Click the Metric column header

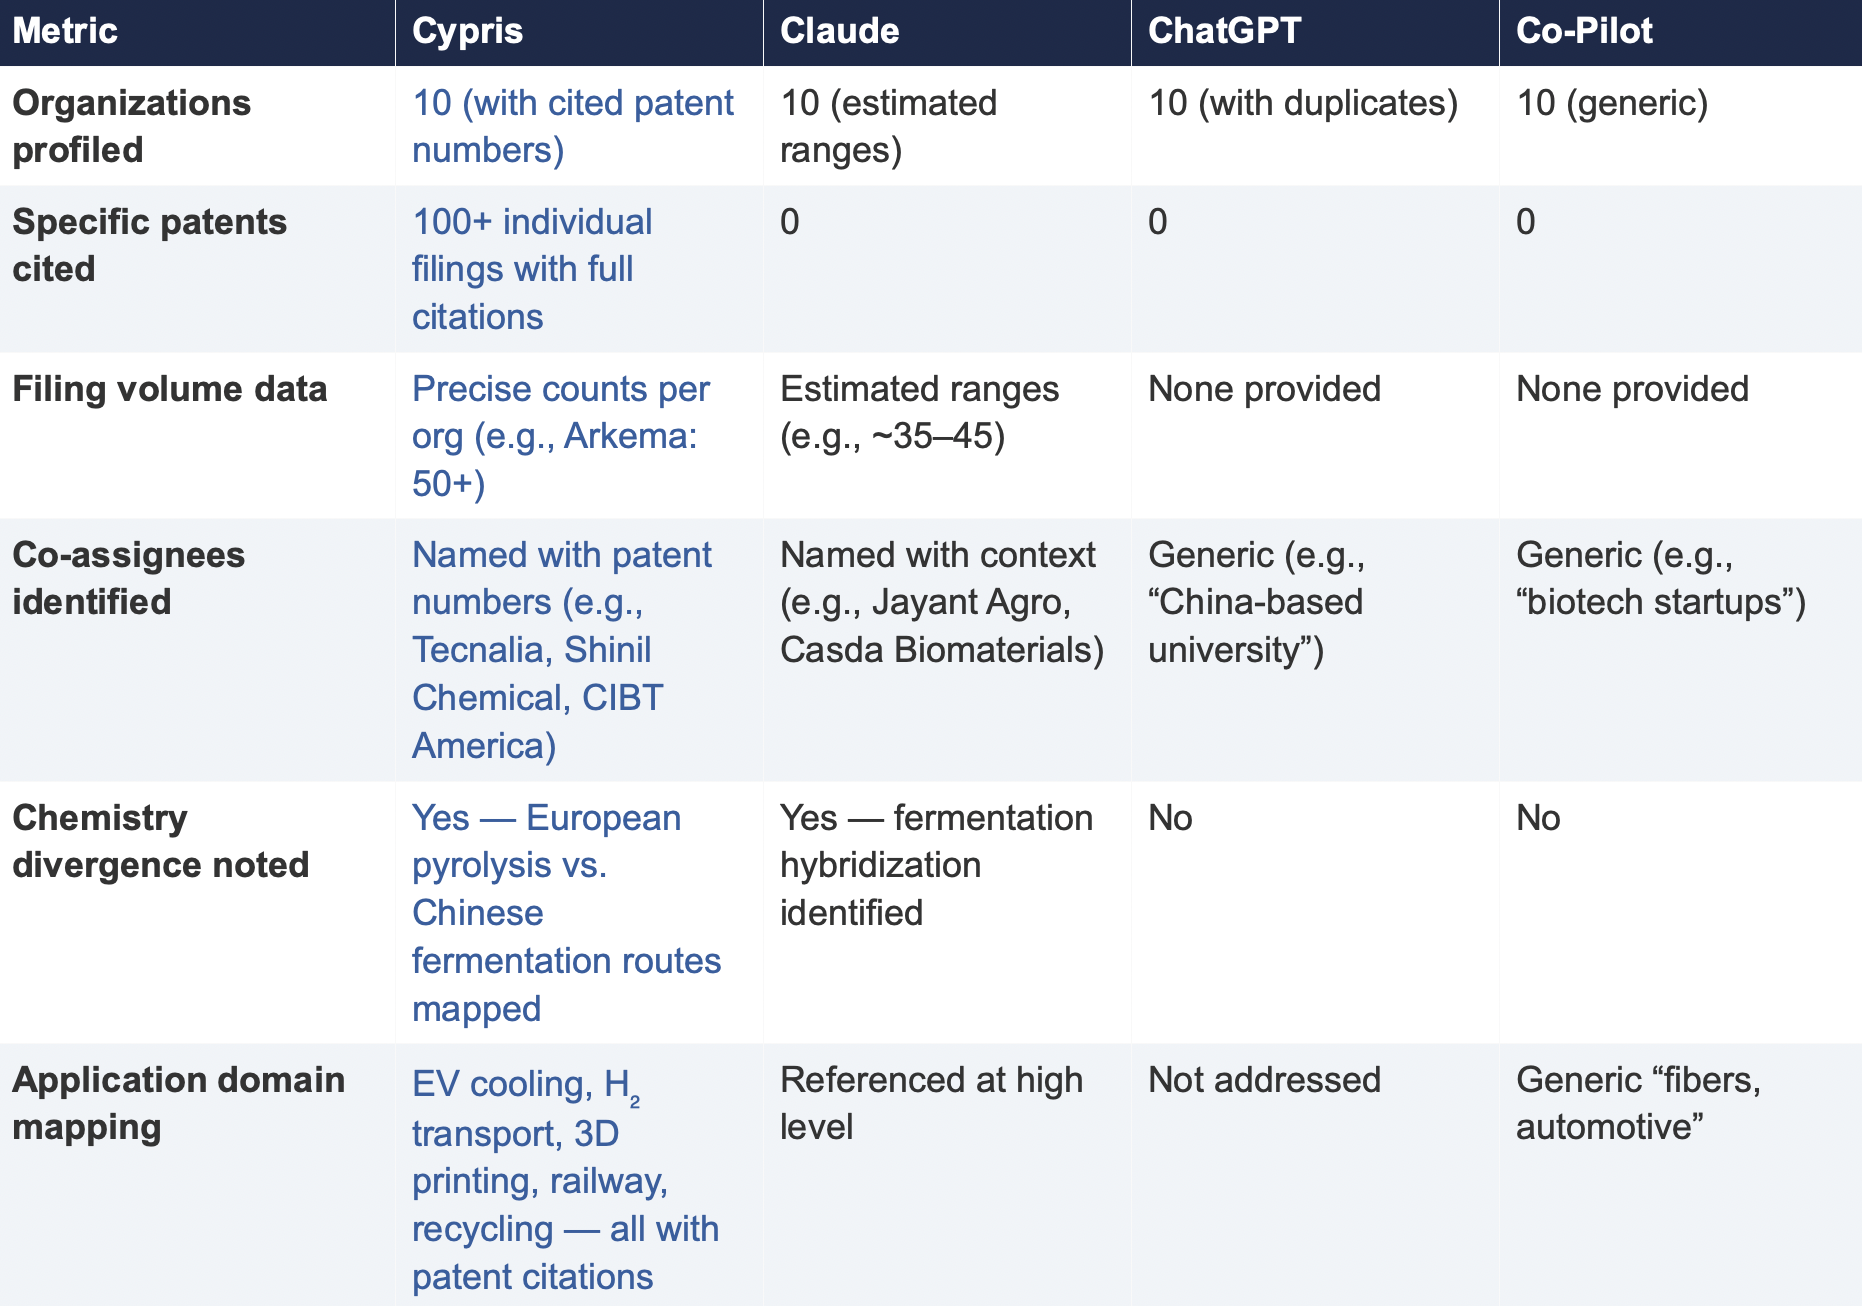(x=65, y=31)
